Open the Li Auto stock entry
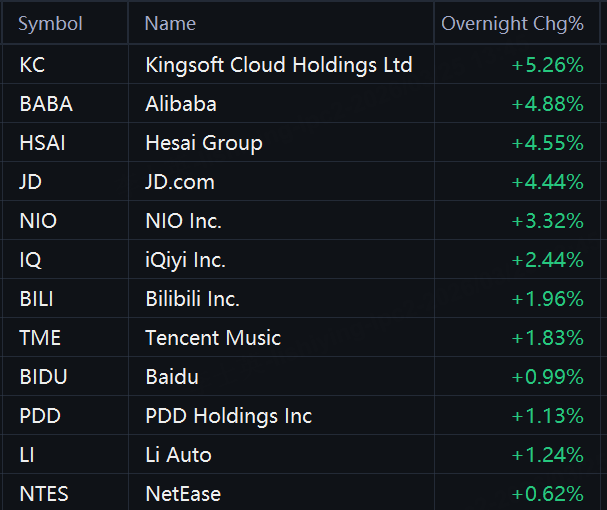The width and height of the screenshot is (607, 510). click(x=178, y=455)
